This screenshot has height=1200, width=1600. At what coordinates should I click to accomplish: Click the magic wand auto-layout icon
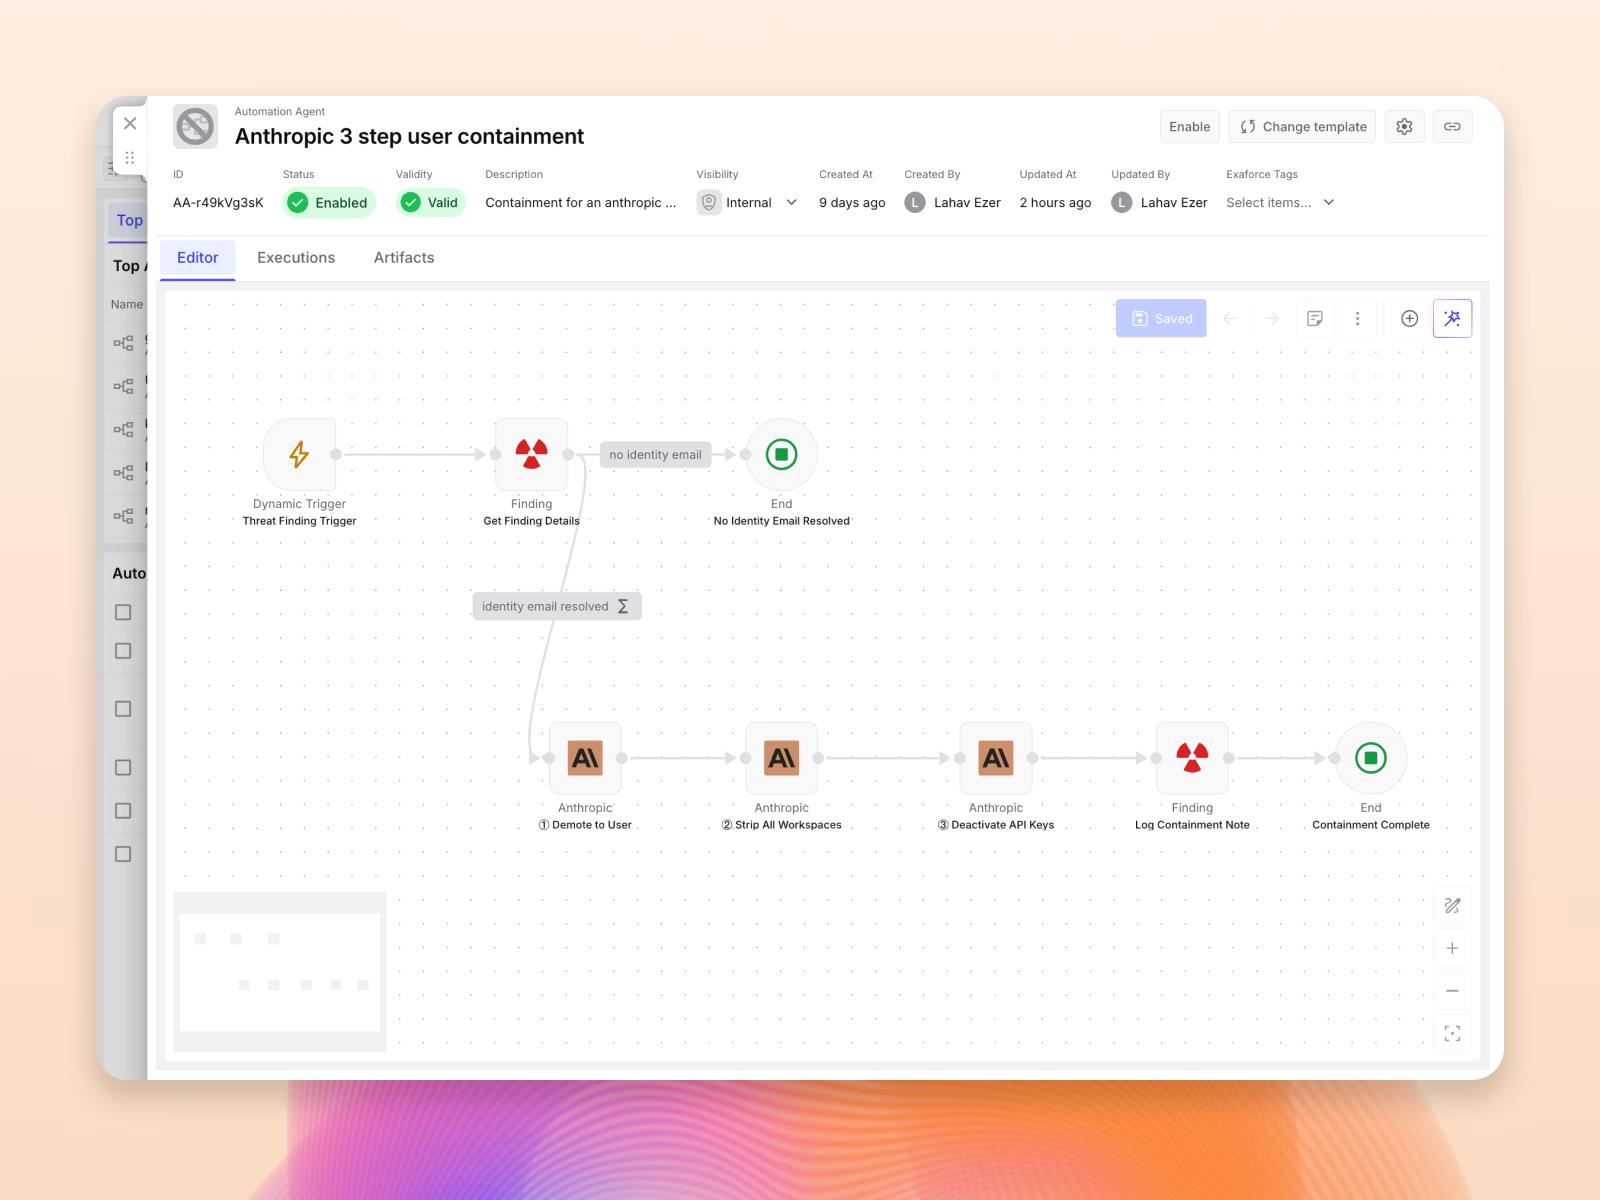coord(1452,319)
